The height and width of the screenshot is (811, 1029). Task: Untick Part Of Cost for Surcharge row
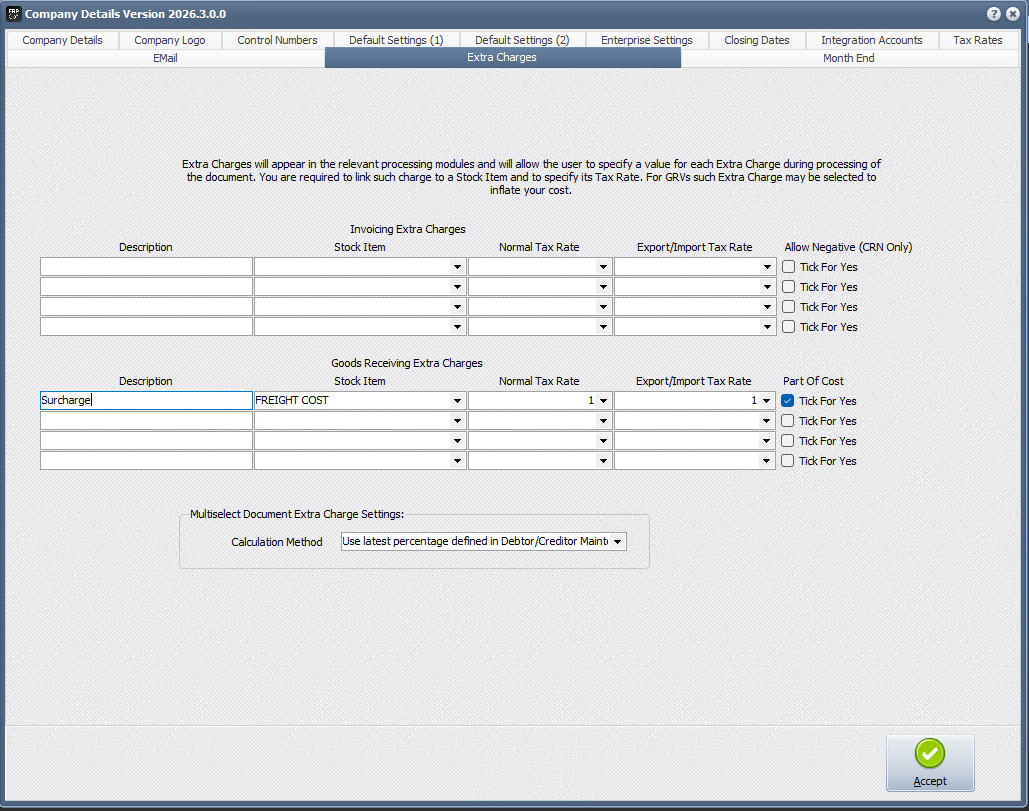click(x=788, y=401)
